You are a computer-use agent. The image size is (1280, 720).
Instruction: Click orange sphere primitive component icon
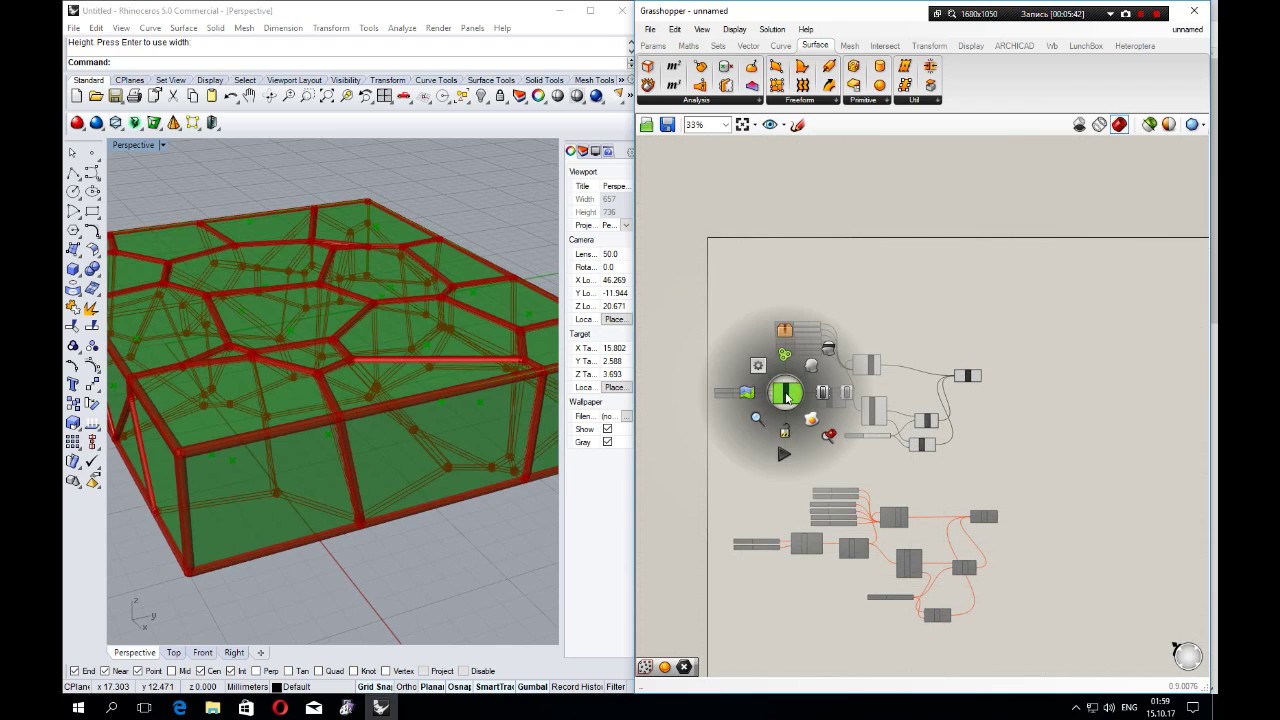tap(880, 86)
